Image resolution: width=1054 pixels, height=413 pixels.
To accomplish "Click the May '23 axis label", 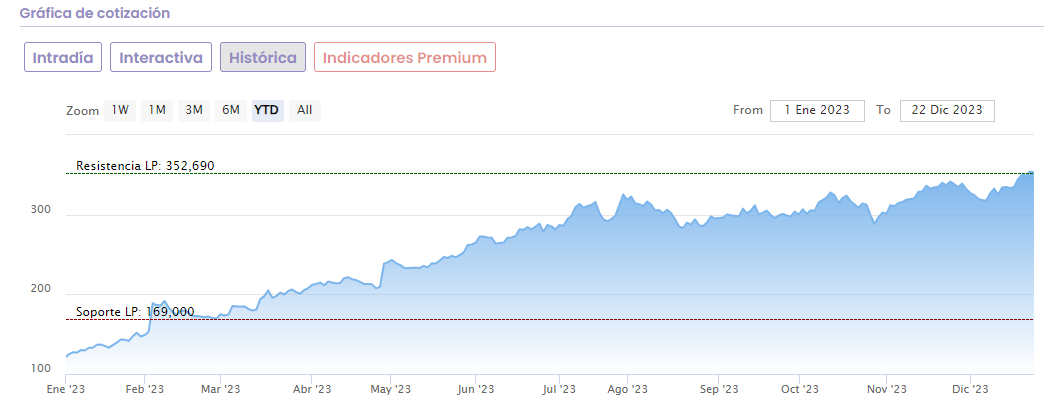I will [x=390, y=389].
